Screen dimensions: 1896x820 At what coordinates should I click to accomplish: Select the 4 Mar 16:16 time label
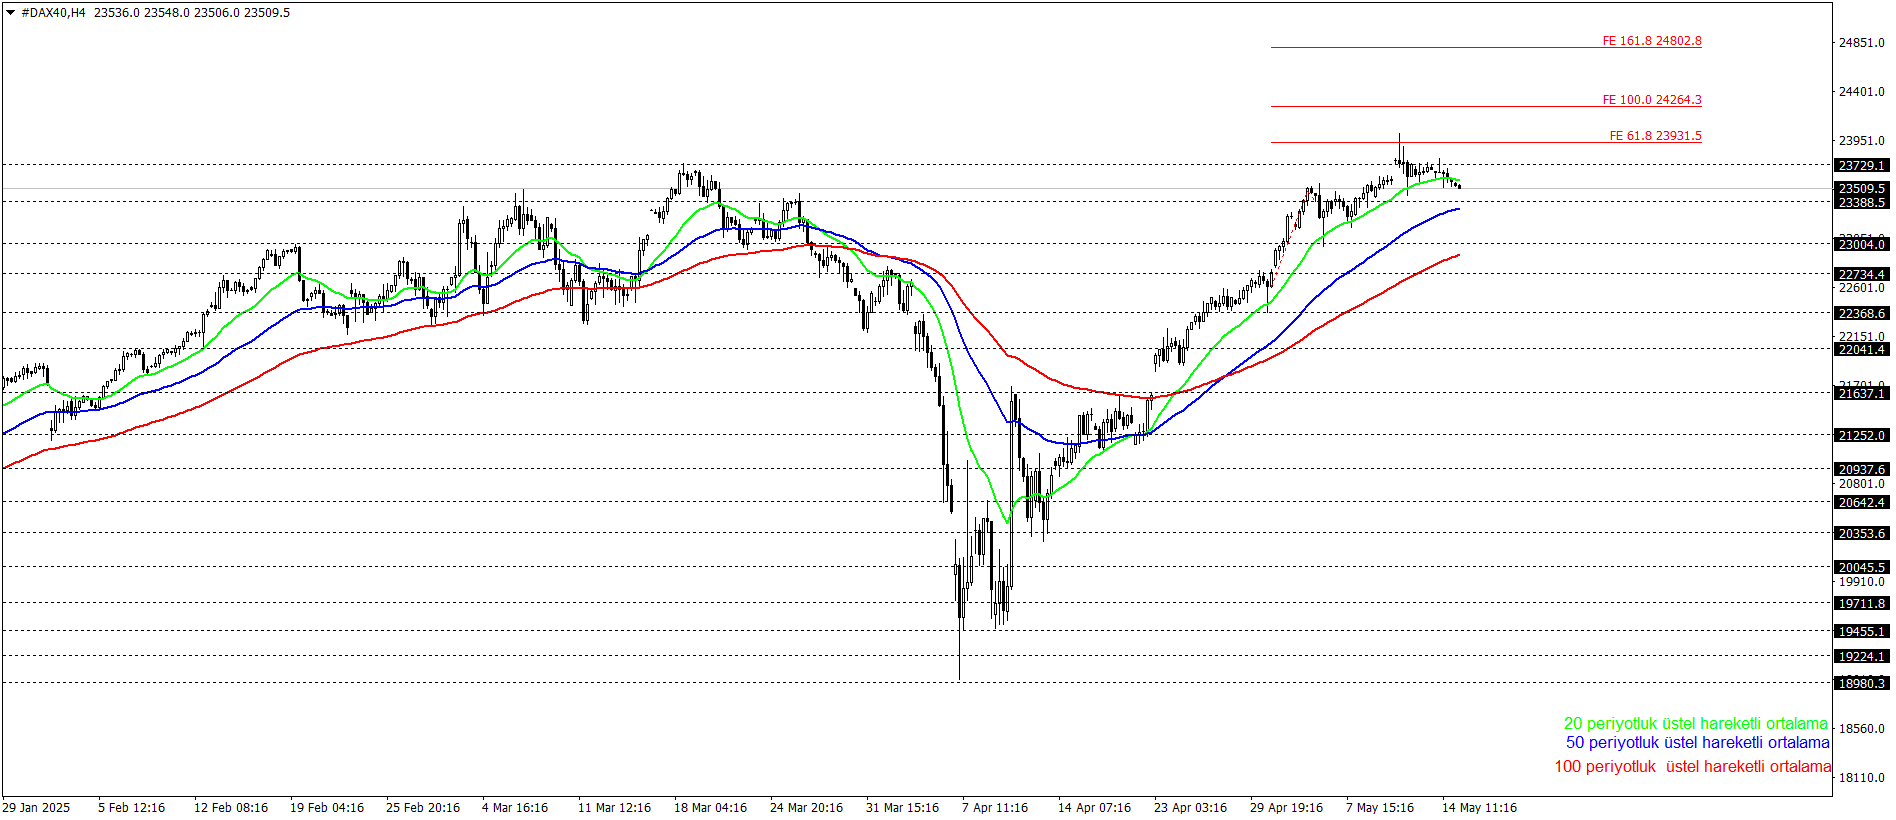[x=515, y=808]
